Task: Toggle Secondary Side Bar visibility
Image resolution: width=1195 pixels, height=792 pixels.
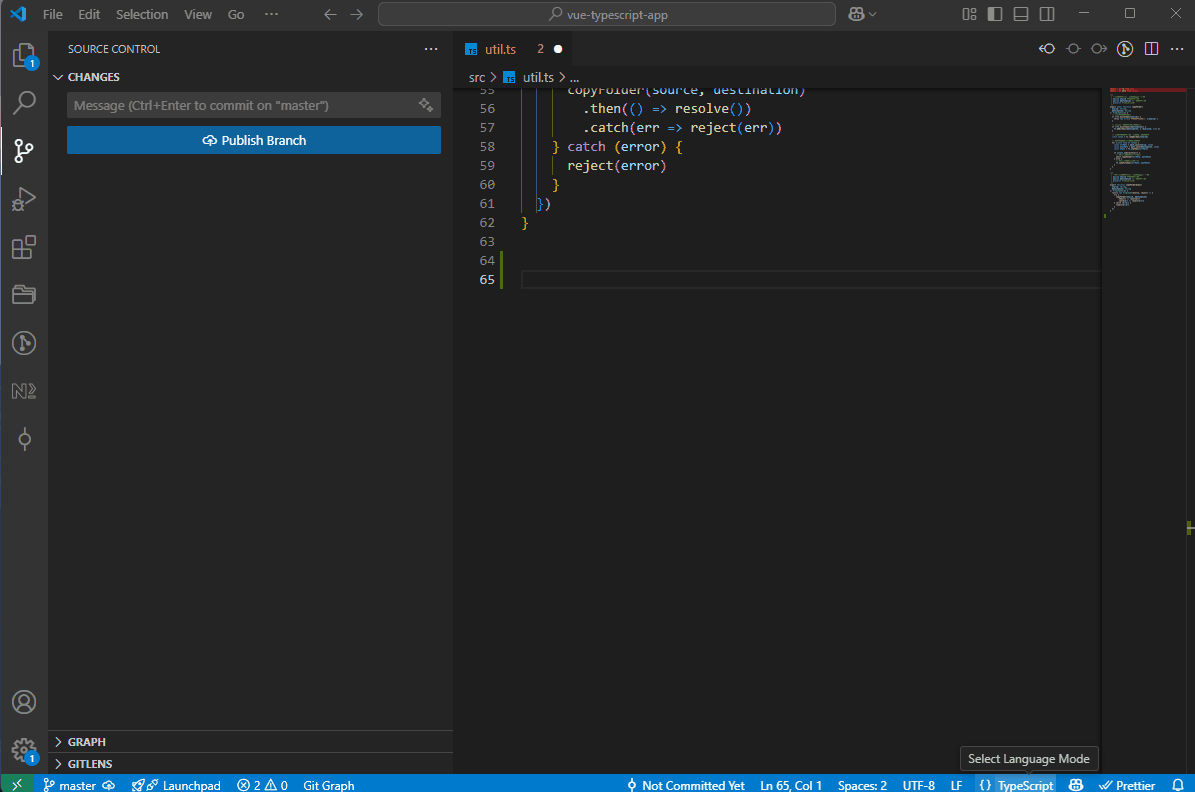Action: [x=1047, y=14]
